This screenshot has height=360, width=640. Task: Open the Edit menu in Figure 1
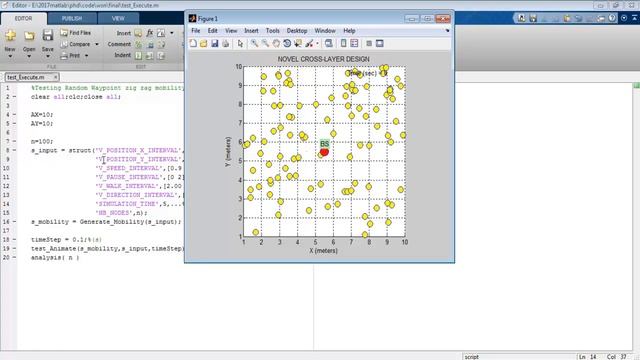click(x=212, y=31)
